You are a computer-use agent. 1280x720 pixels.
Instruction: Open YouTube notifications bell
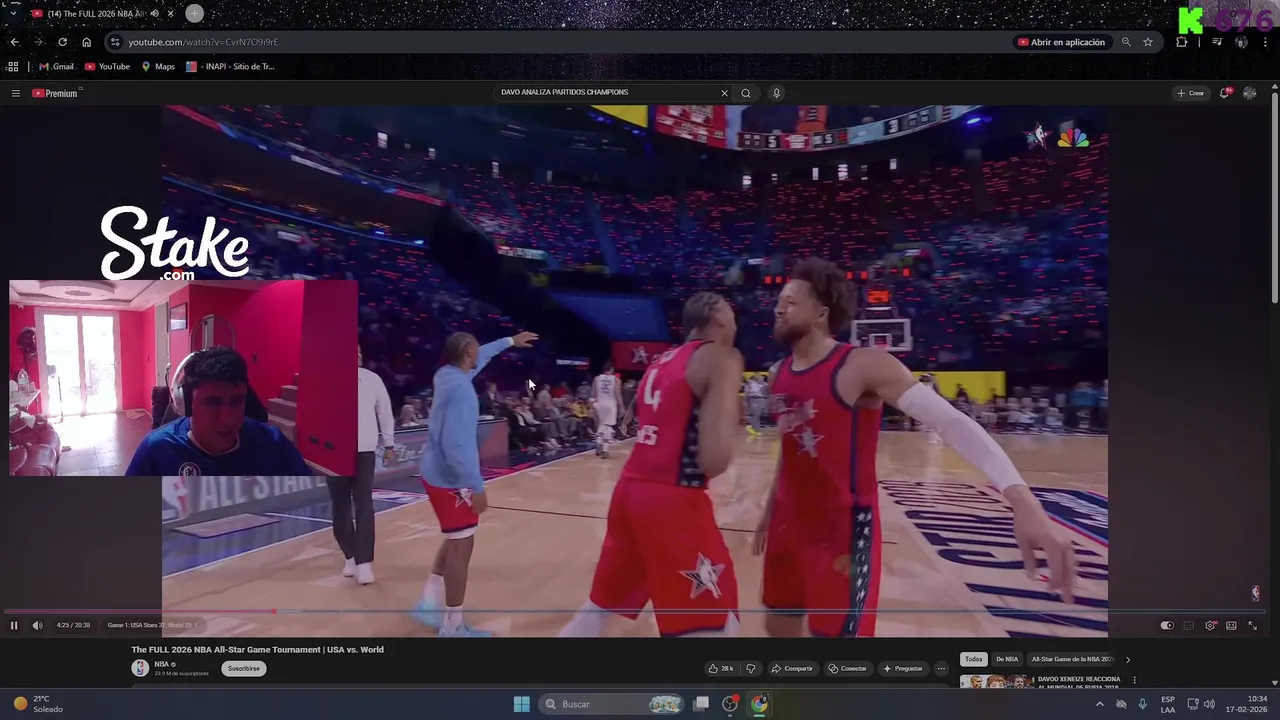click(x=1224, y=93)
